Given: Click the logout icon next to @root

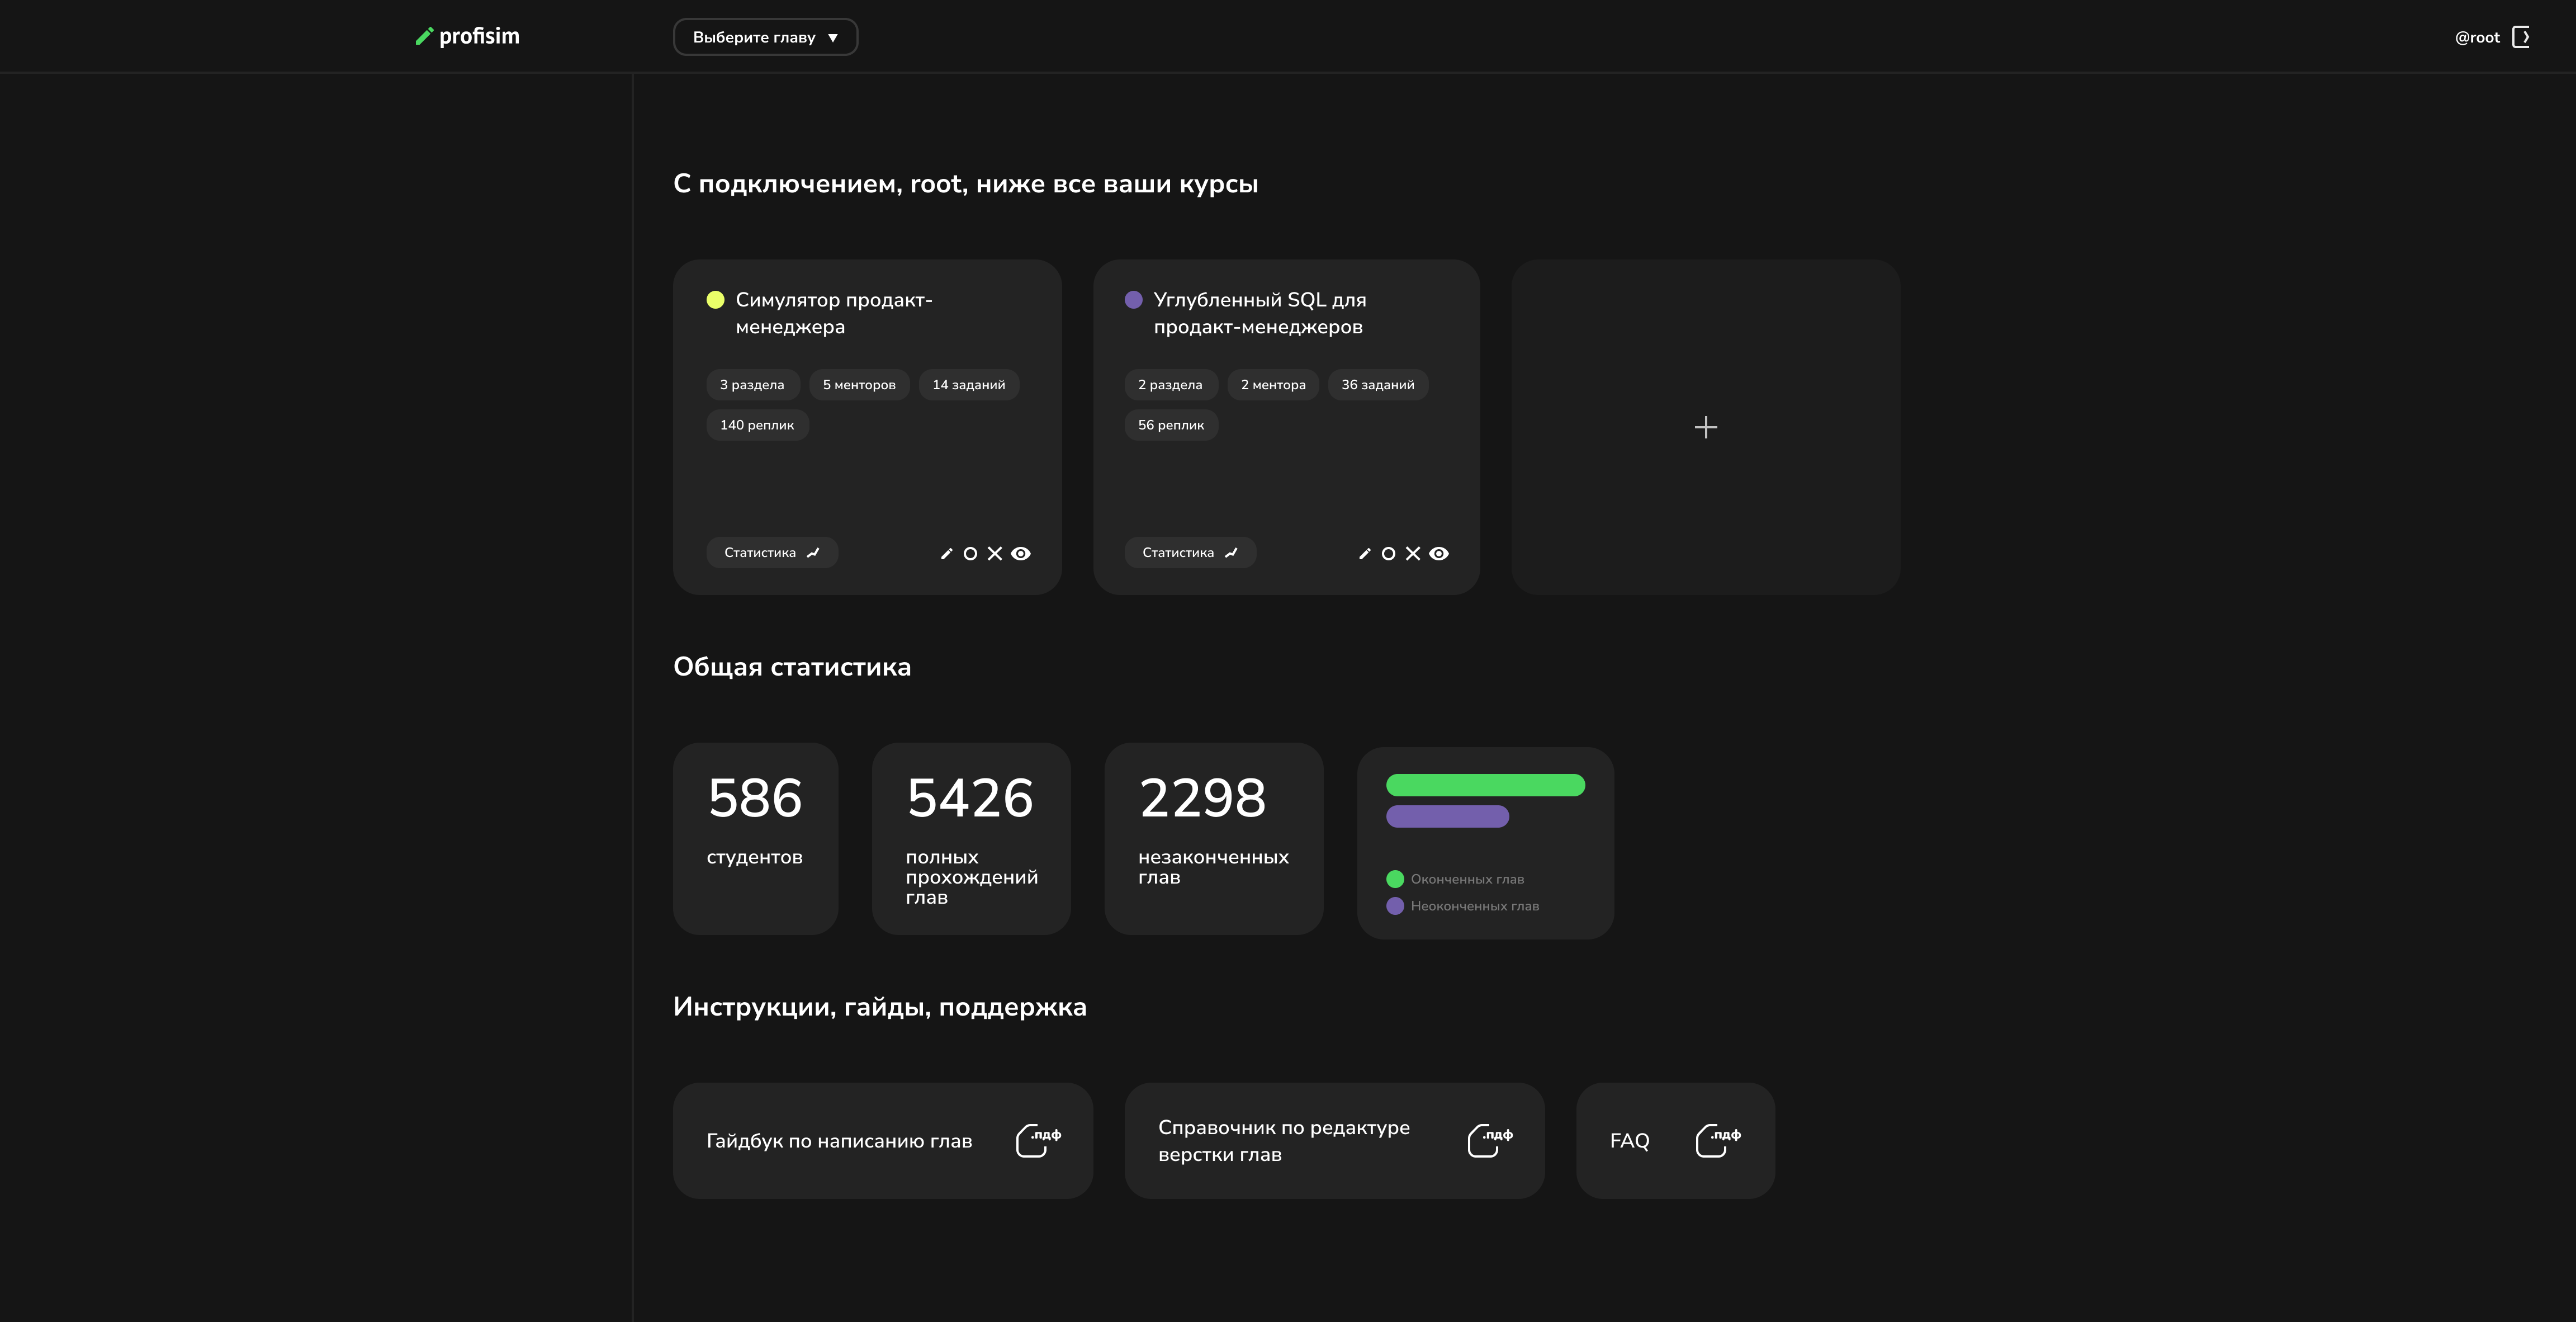Looking at the screenshot, I should [2521, 37].
